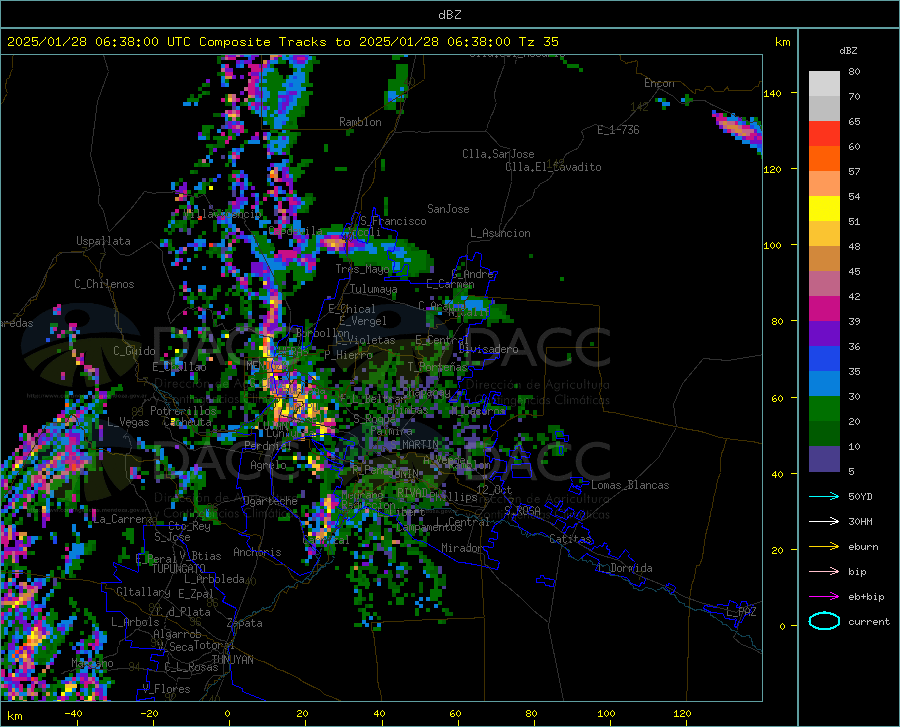
Task: Click the 'Zapata' map label
Action: pyautogui.click(x=245, y=623)
